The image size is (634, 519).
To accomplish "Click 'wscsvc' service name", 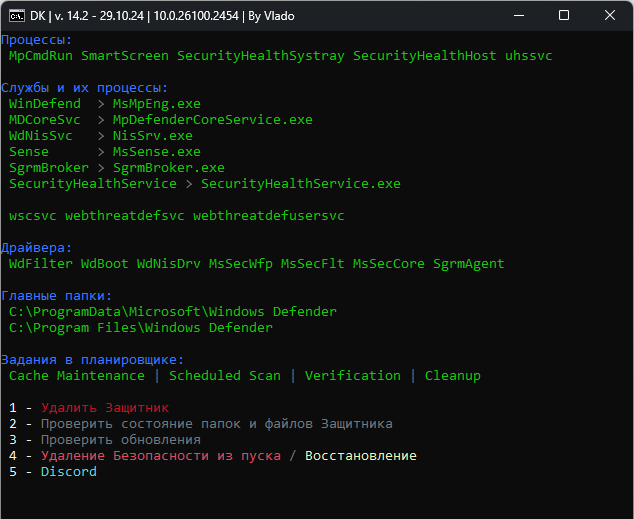I will (33, 216).
